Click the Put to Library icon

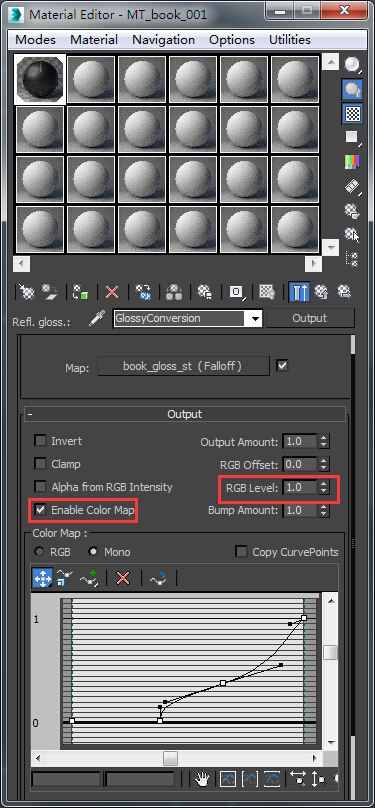click(204, 292)
